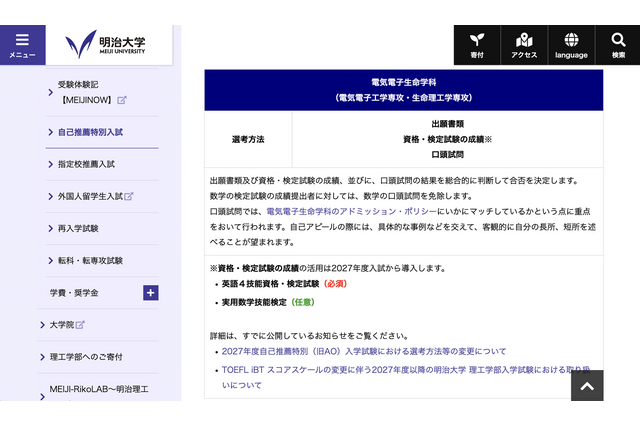This screenshot has width=640, height=426.
Task: Click the Meiji University logo
Action: [105, 44]
